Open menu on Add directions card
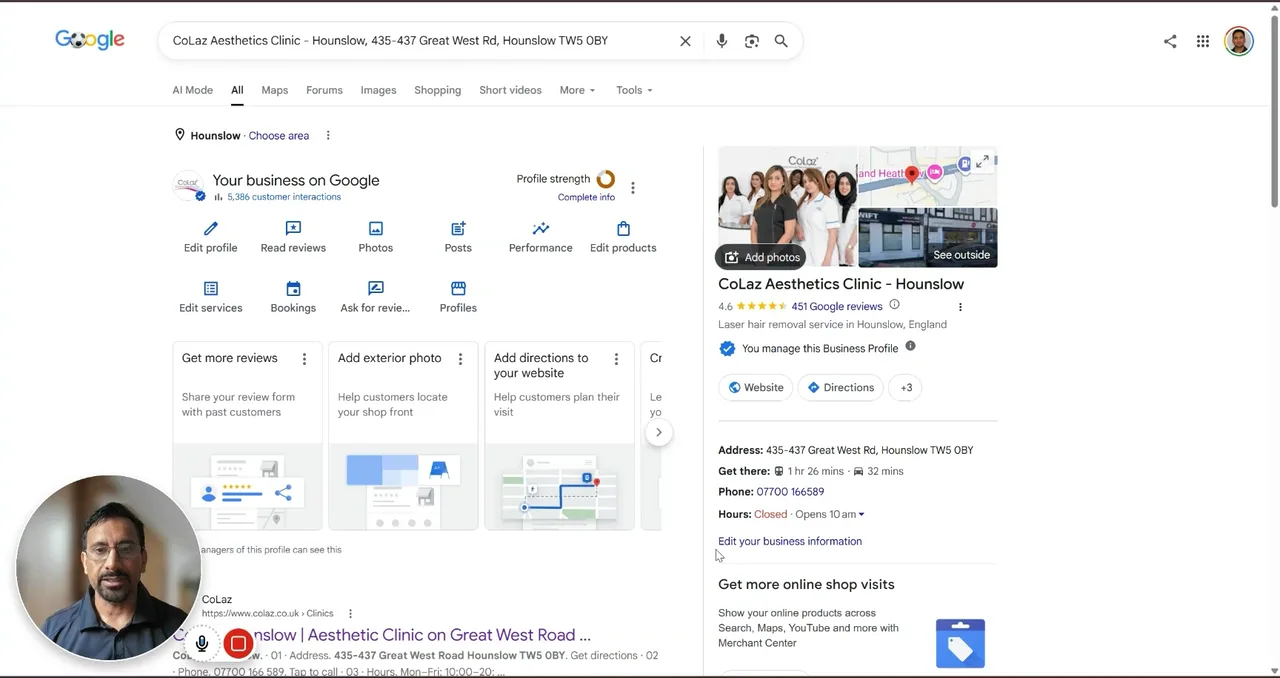This screenshot has height=678, width=1280. coord(616,358)
